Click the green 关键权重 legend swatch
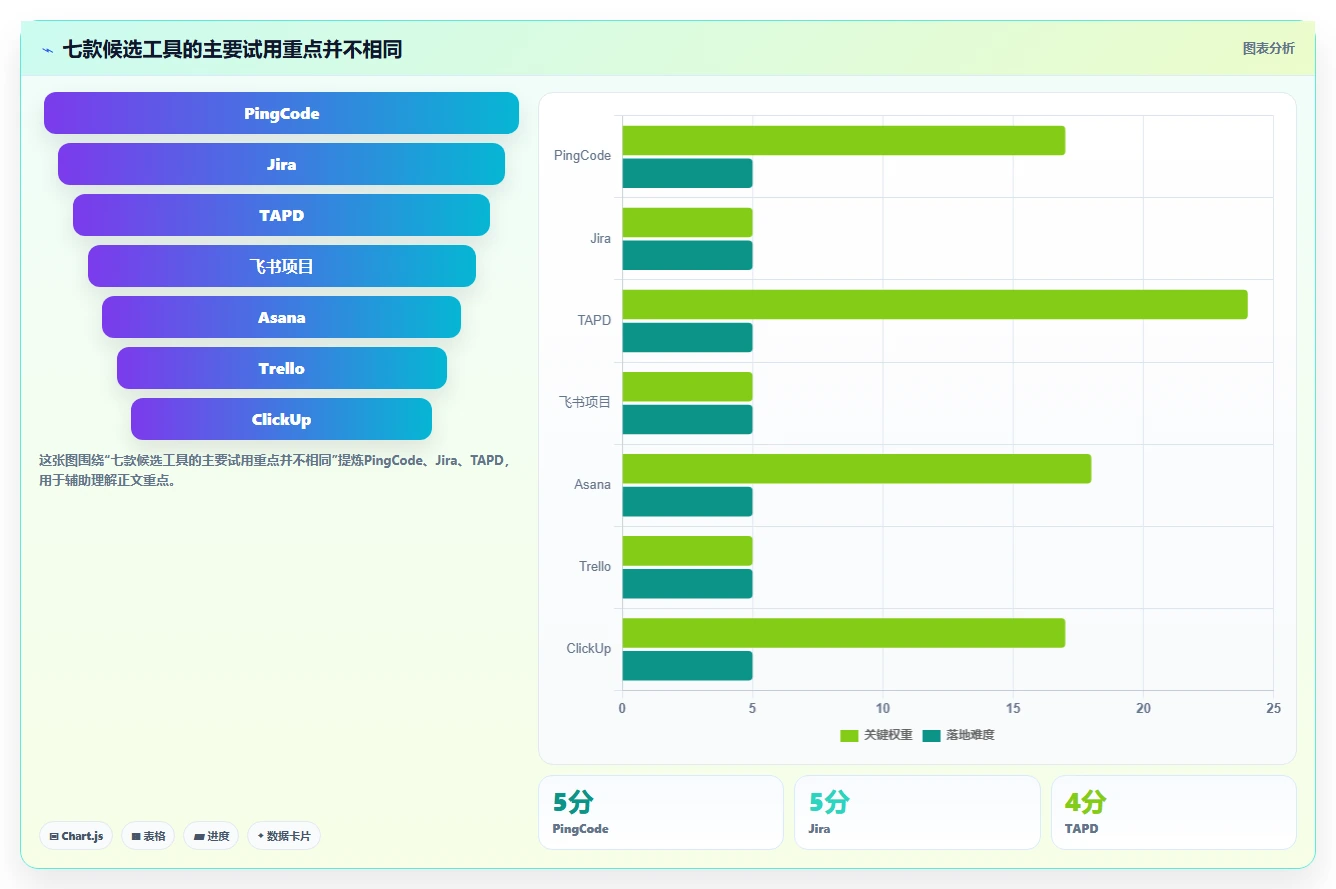This screenshot has height=889, width=1336. pos(849,735)
